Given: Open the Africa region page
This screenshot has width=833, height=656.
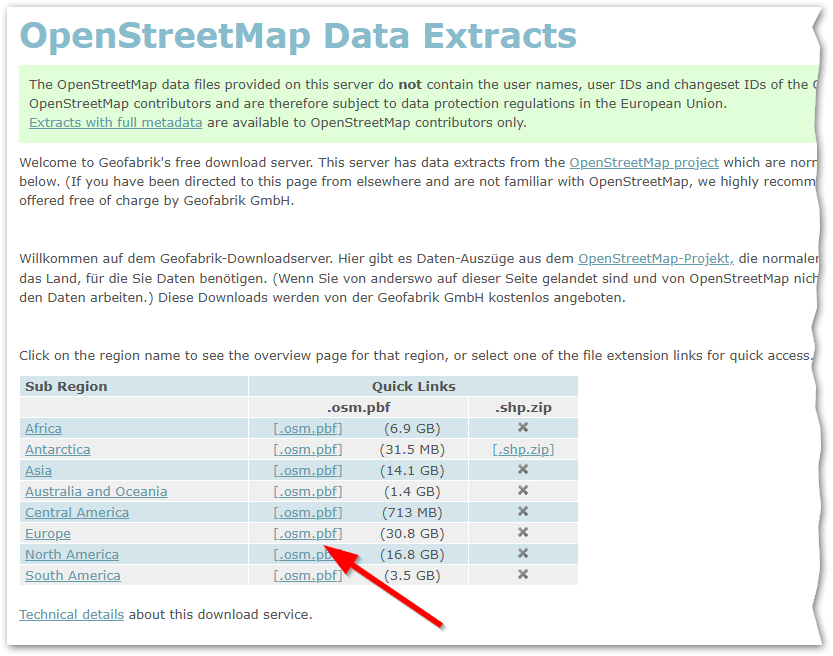Looking at the screenshot, I should point(43,428).
